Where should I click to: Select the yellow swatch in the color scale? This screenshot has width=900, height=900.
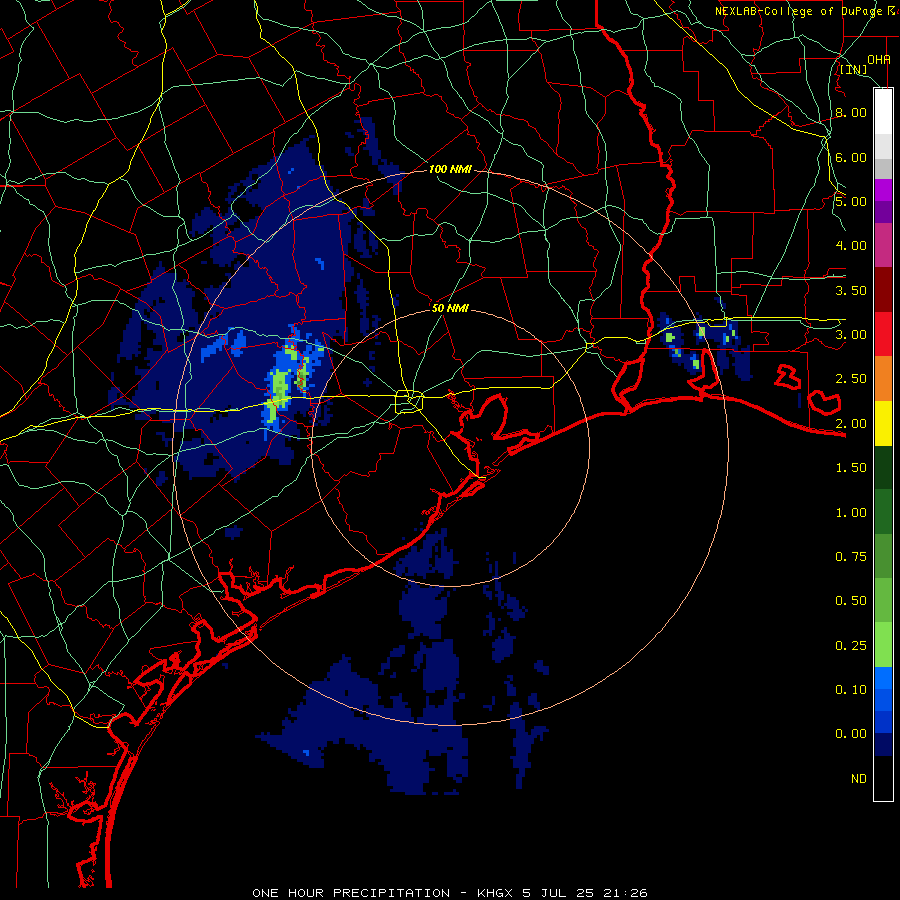point(883,423)
